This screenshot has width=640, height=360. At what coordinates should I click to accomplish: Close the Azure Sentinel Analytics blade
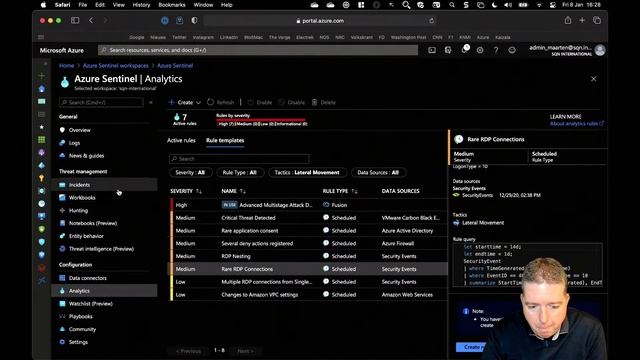[593, 79]
